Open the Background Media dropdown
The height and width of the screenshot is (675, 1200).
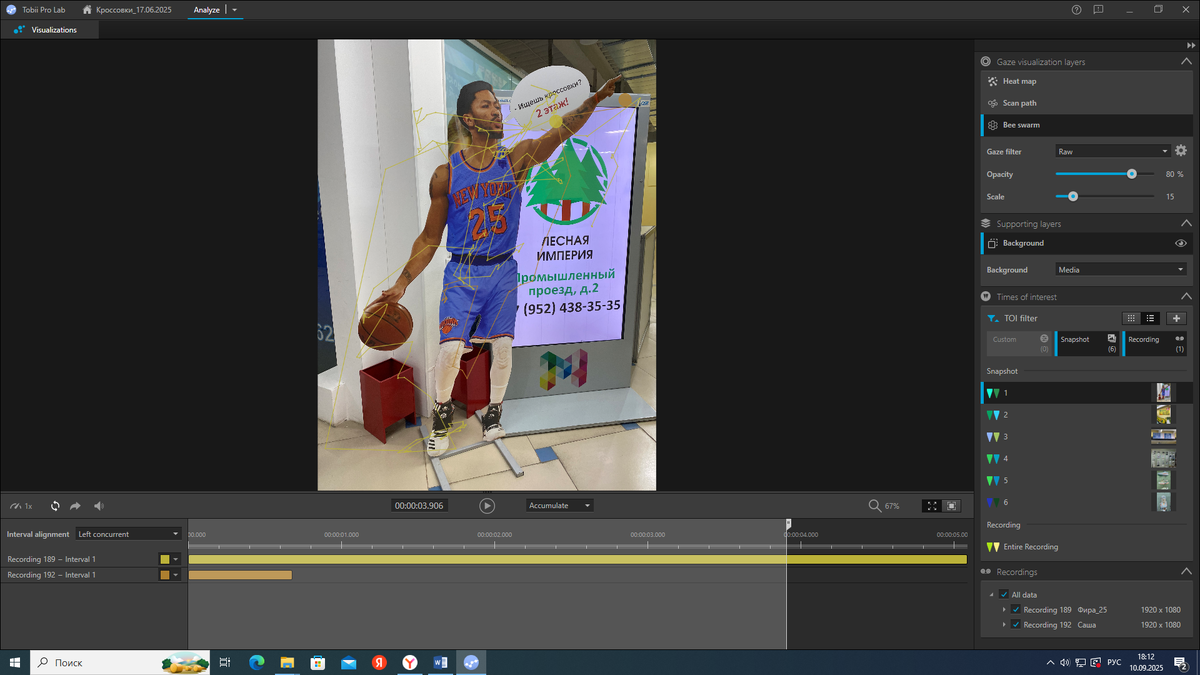coord(1121,269)
